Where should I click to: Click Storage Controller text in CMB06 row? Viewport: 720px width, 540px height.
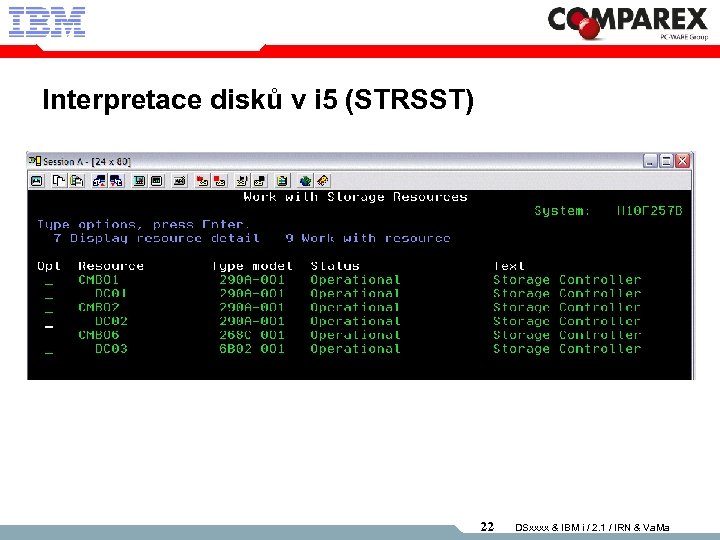point(567,335)
